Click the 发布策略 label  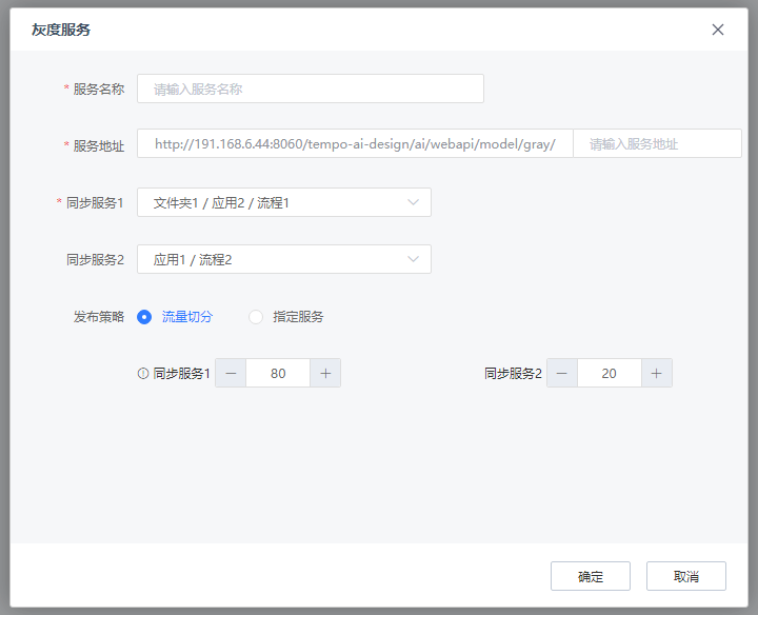99,317
